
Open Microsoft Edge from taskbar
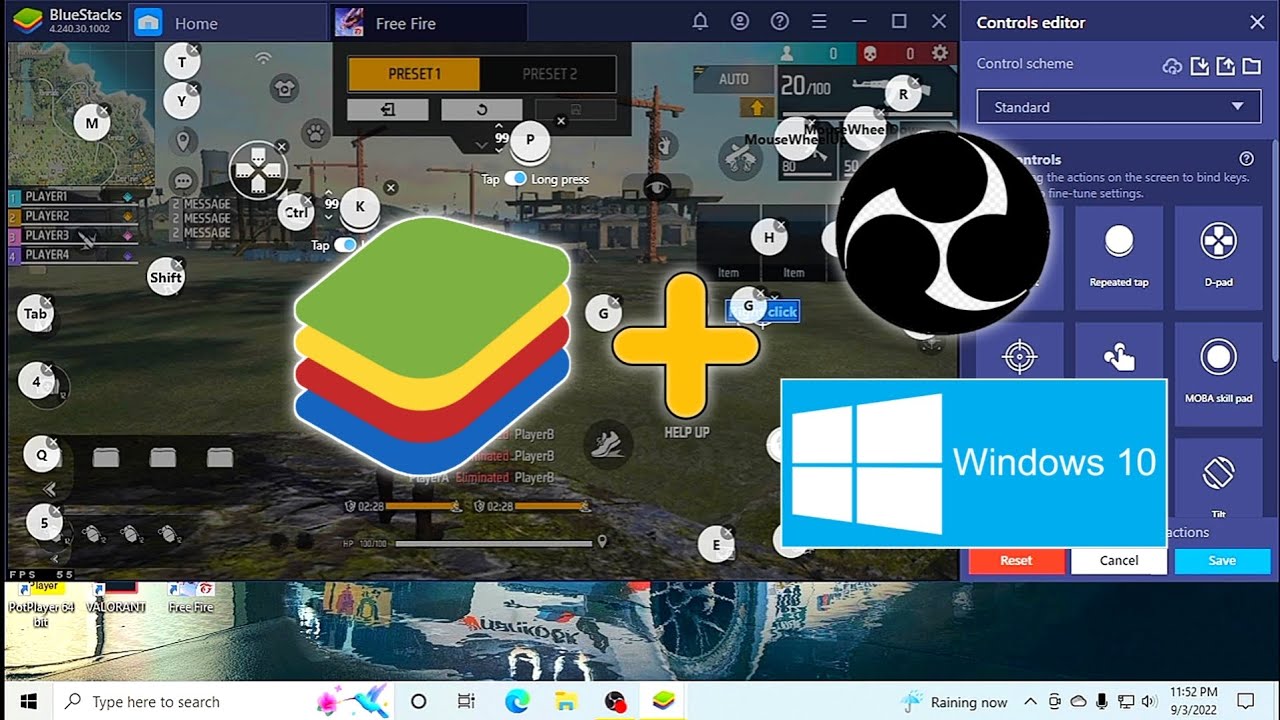(517, 701)
